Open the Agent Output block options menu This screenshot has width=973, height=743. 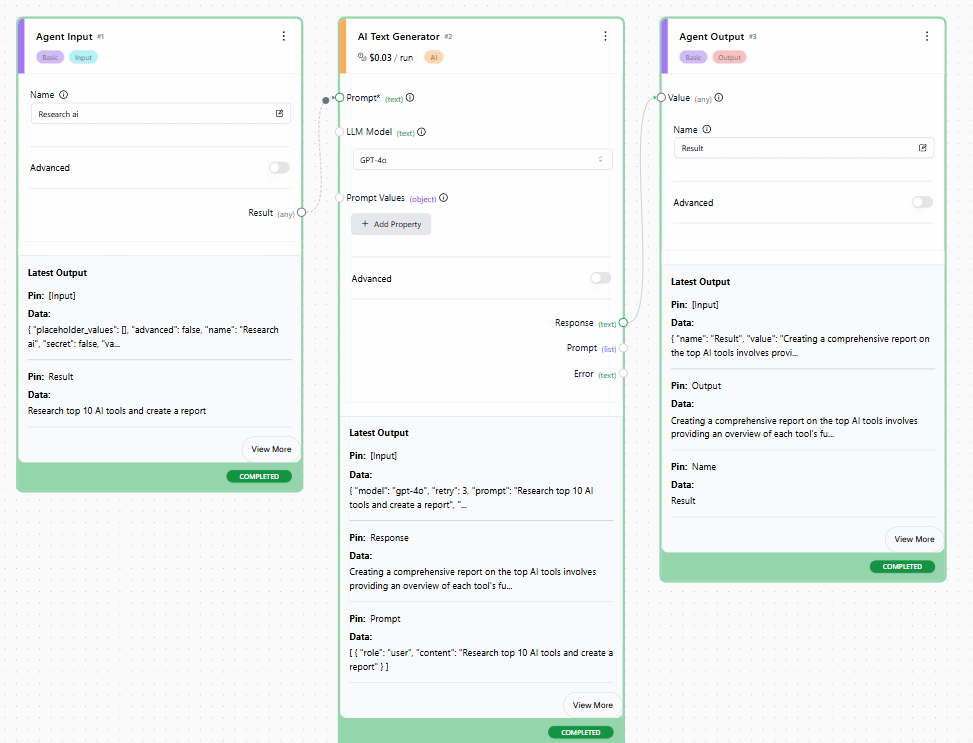[926, 36]
